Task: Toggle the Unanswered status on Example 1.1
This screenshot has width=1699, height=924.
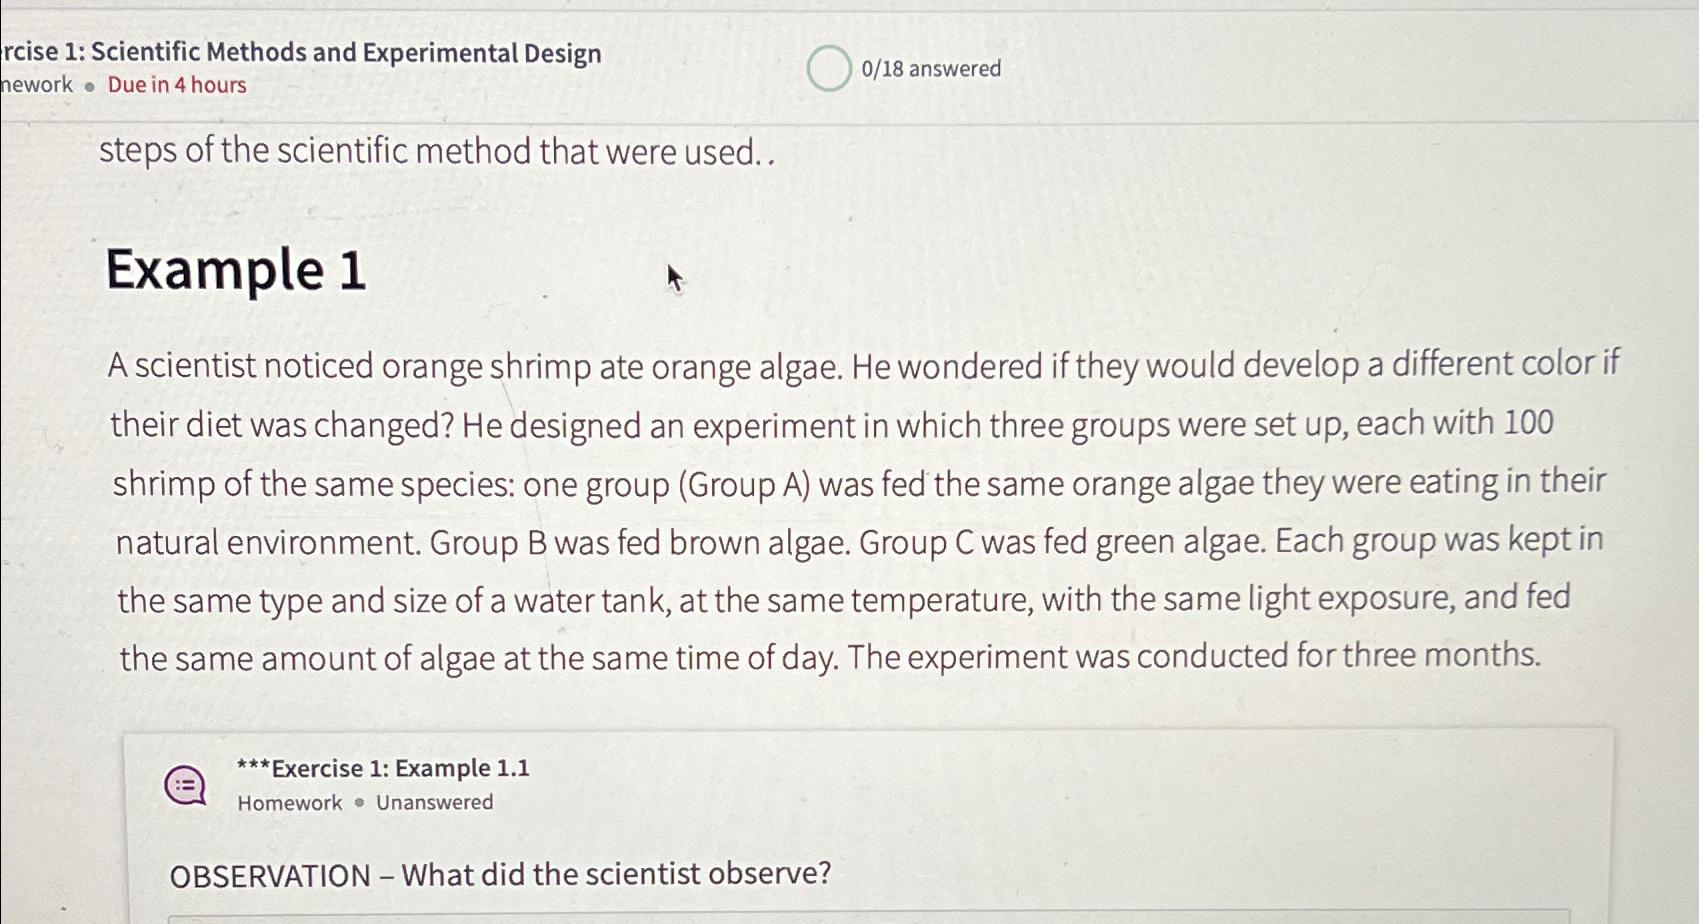Action: point(434,802)
